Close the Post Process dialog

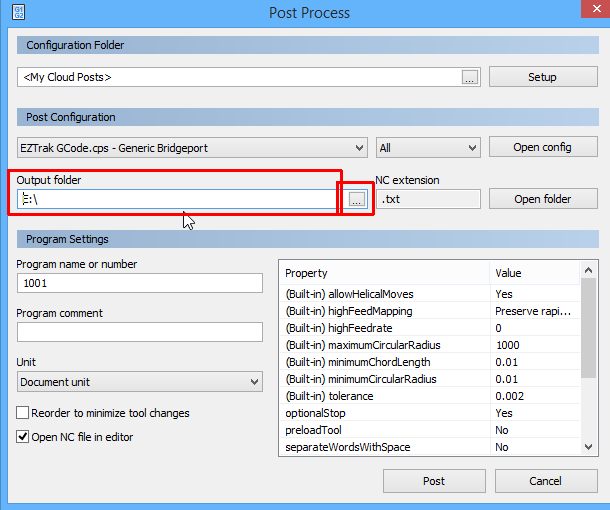click(596, 9)
